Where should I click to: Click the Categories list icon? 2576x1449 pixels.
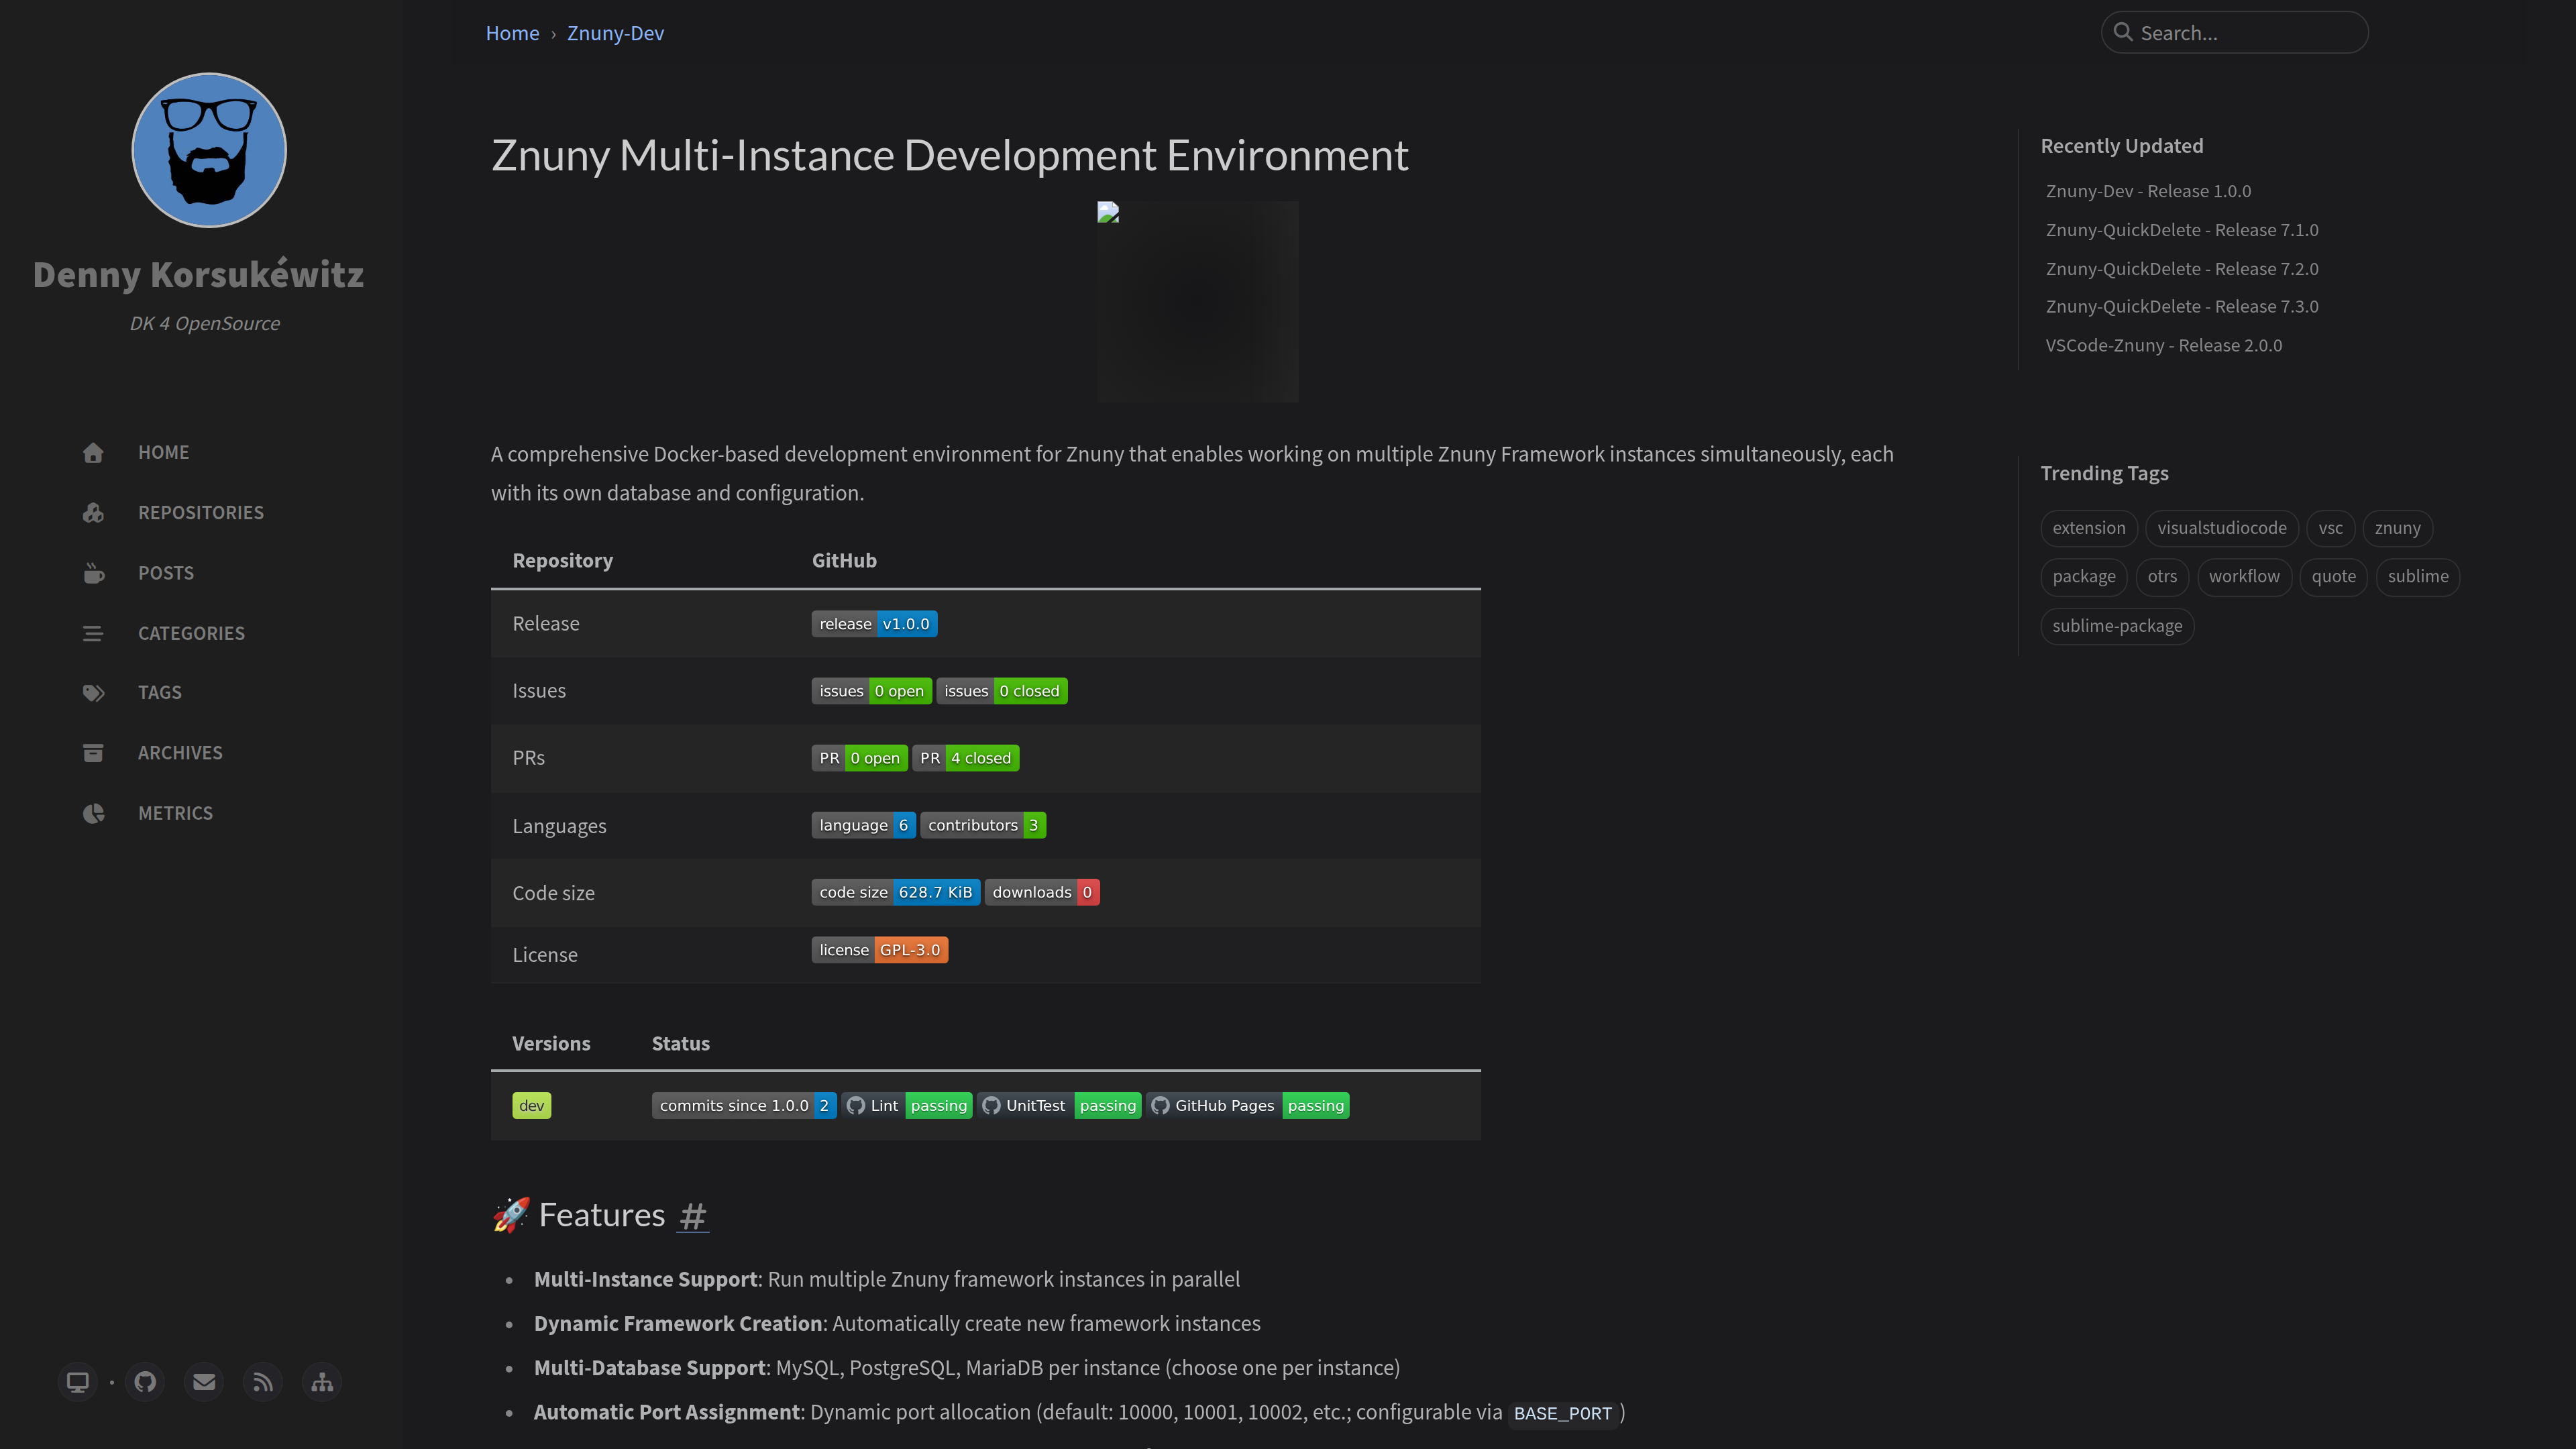tap(93, 633)
